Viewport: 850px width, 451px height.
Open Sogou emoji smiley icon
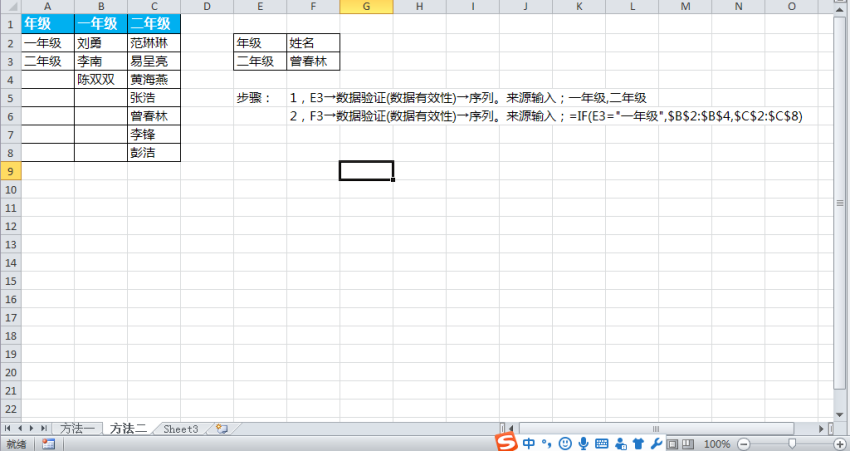pyautogui.click(x=565, y=443)
